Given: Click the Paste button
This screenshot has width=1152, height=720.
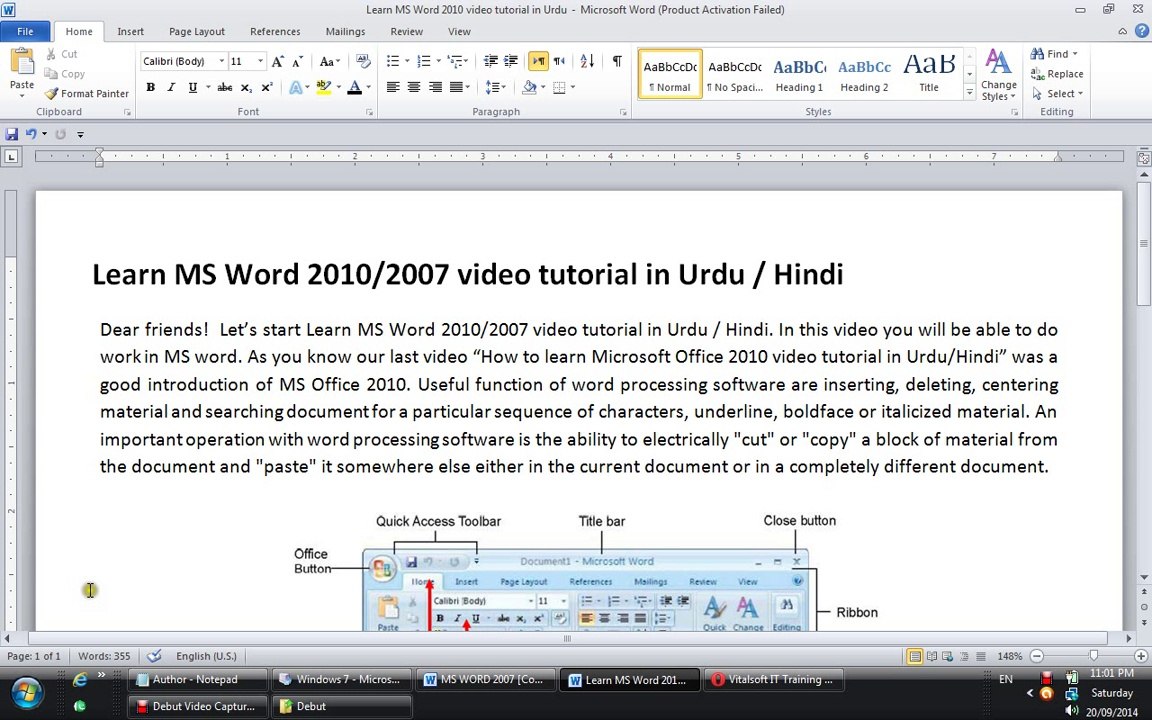Looking at the screenshot, I should pyautogui.click(x=22, y=73).
